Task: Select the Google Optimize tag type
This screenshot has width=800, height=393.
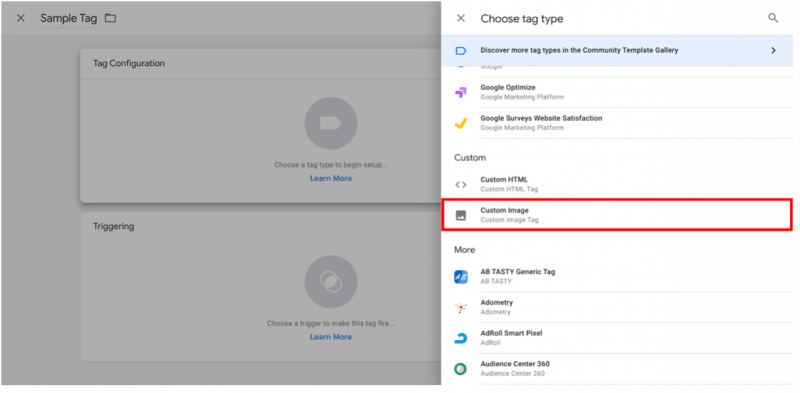Action: (617, 92)
